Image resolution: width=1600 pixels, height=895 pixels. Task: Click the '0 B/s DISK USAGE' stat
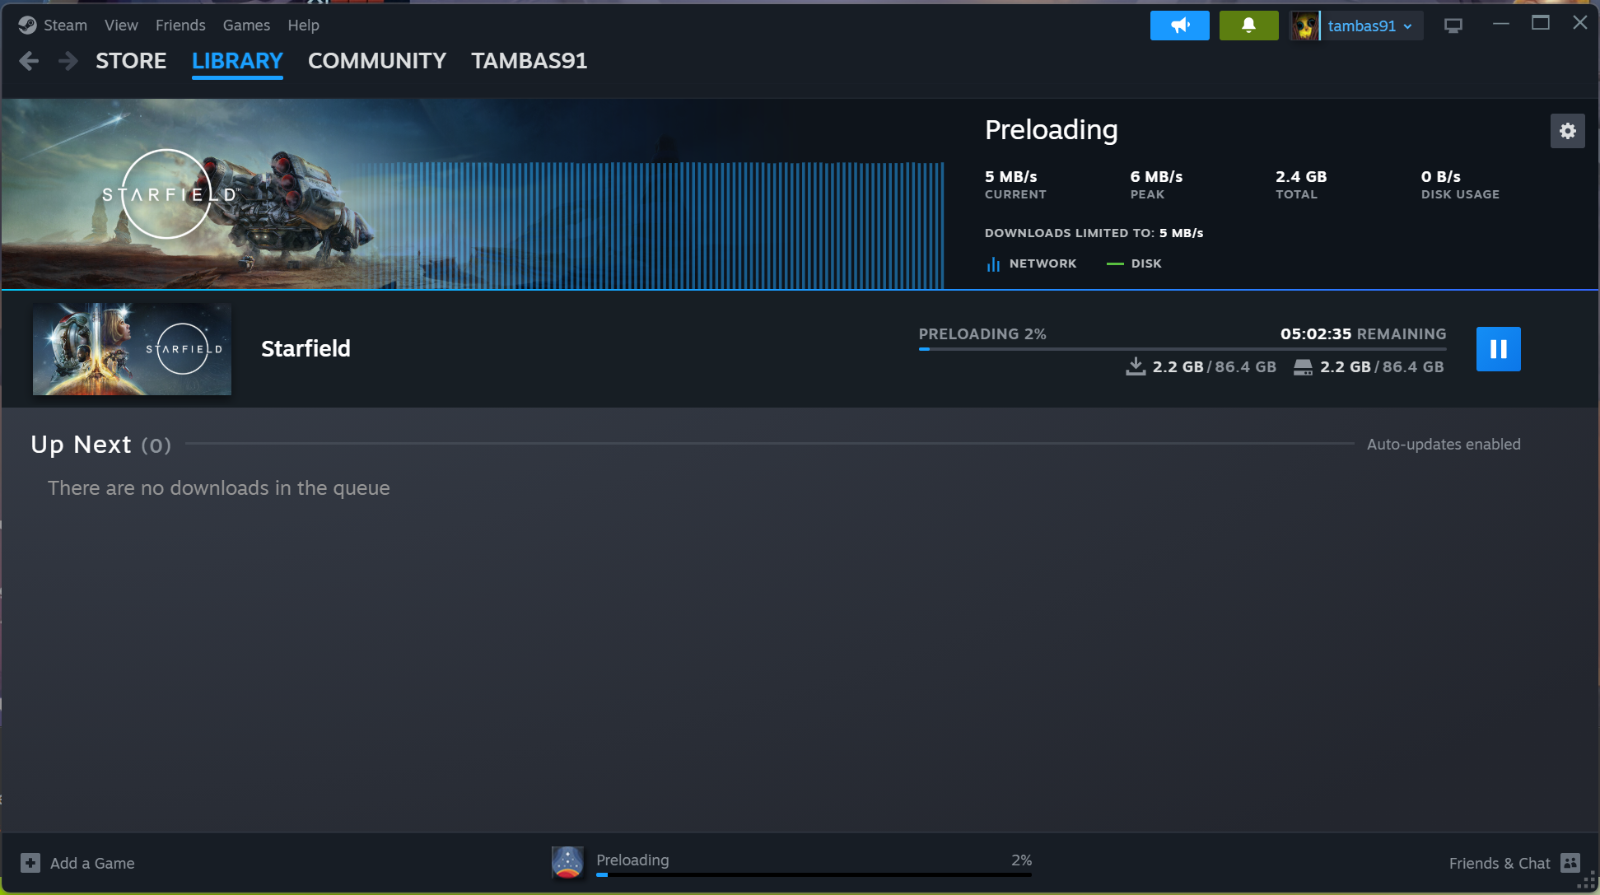[x=1460, y=185]
